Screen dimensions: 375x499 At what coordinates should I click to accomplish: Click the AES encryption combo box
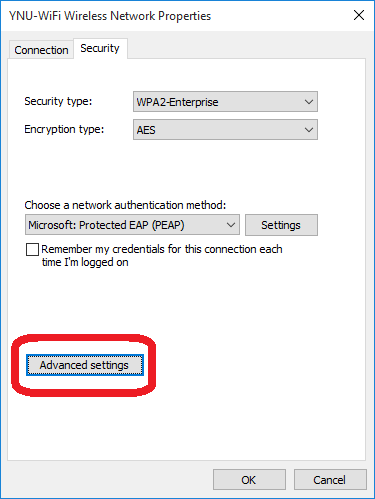click(225, 130)
